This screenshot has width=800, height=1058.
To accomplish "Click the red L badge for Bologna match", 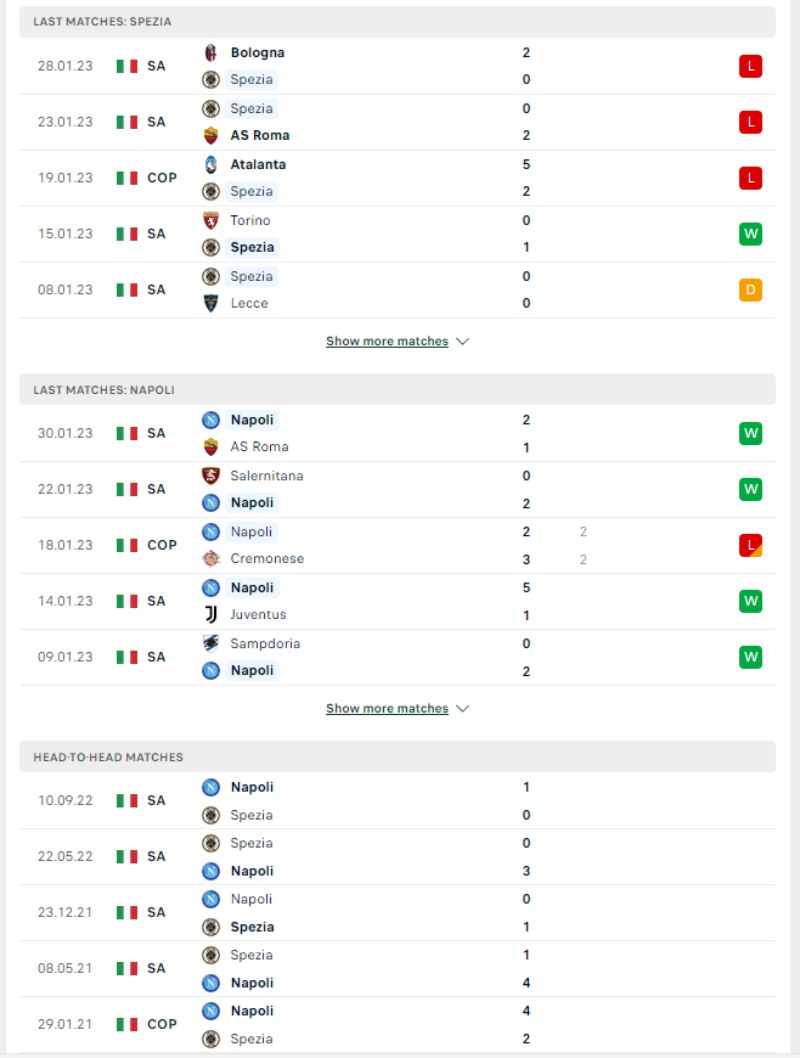I will pyautogui.click(x=750, y=66).
